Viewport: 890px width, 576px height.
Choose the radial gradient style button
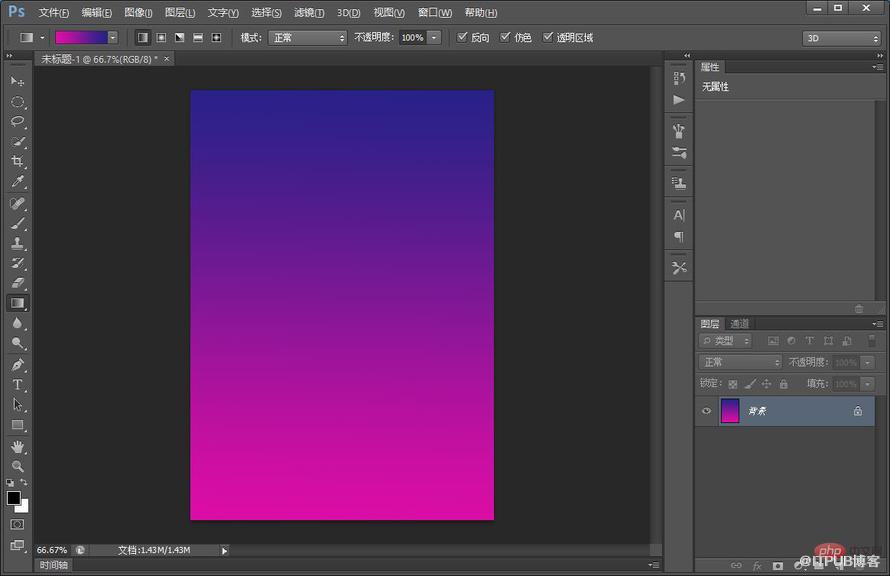pyautogui.click(x=161, y=37)
